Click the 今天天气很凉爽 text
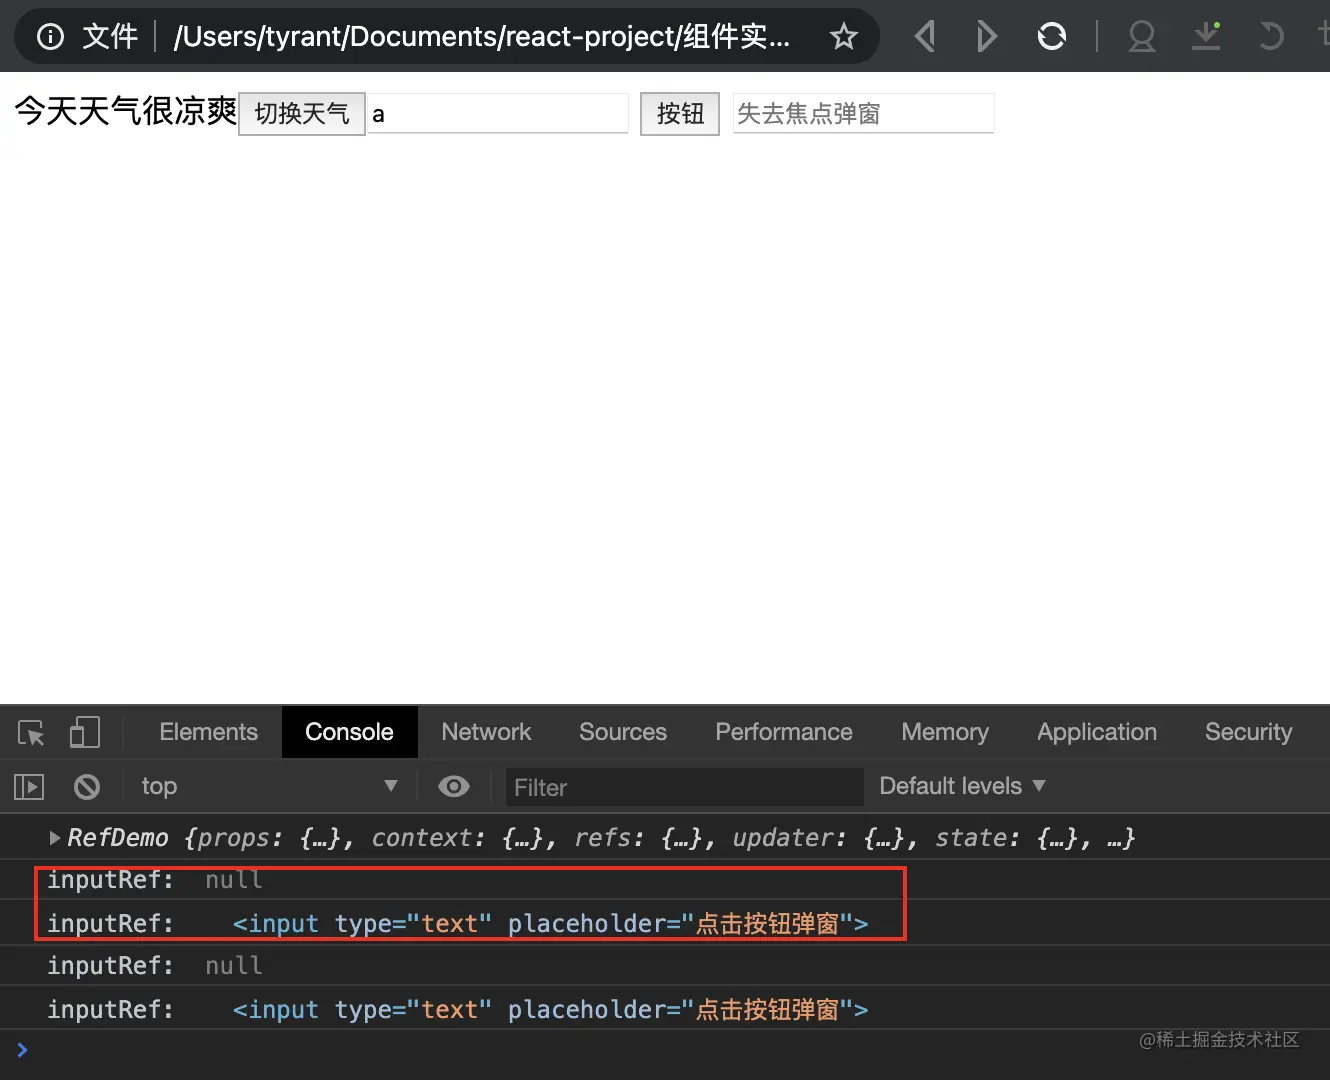Image resolution: width=1330 pixels, height=1080 pixels. tap(126, 111)
